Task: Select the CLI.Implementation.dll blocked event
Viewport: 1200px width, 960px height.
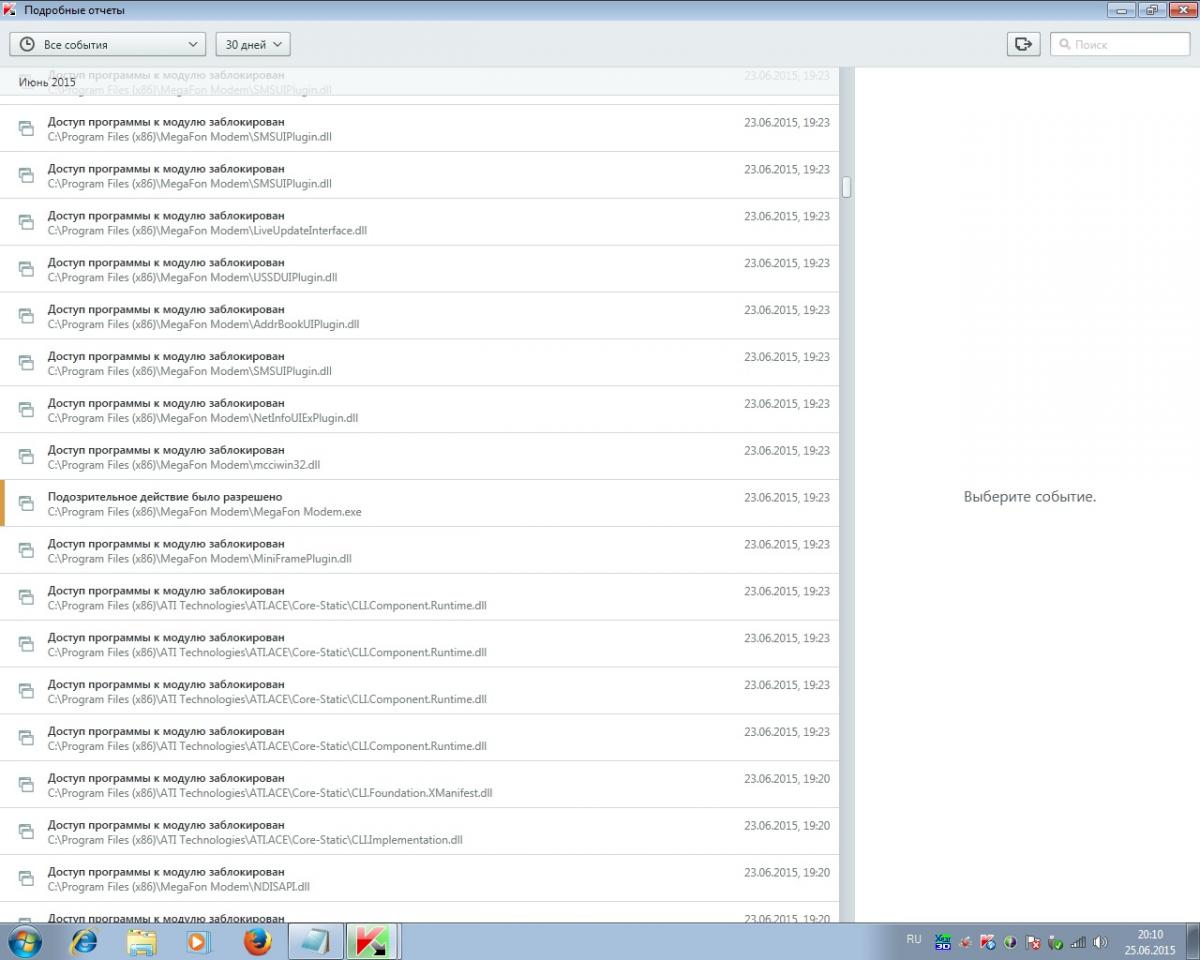Action: coord(419,831)
